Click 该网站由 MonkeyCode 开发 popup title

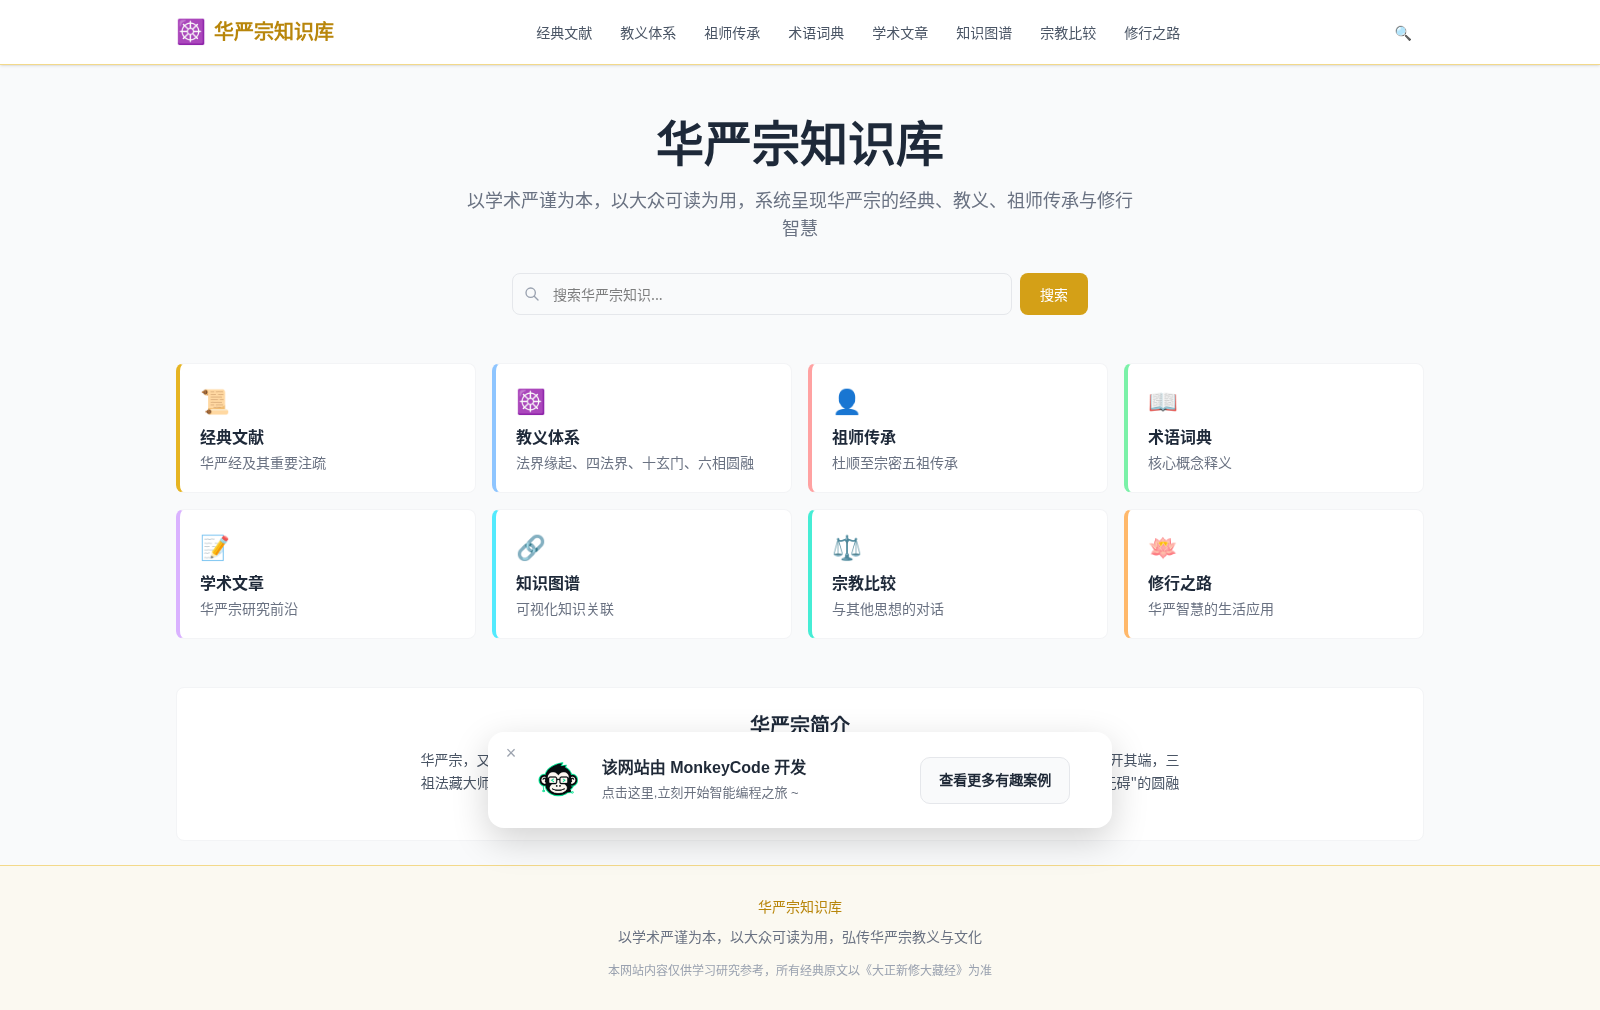pyautogui.click(x=704, y=767)
